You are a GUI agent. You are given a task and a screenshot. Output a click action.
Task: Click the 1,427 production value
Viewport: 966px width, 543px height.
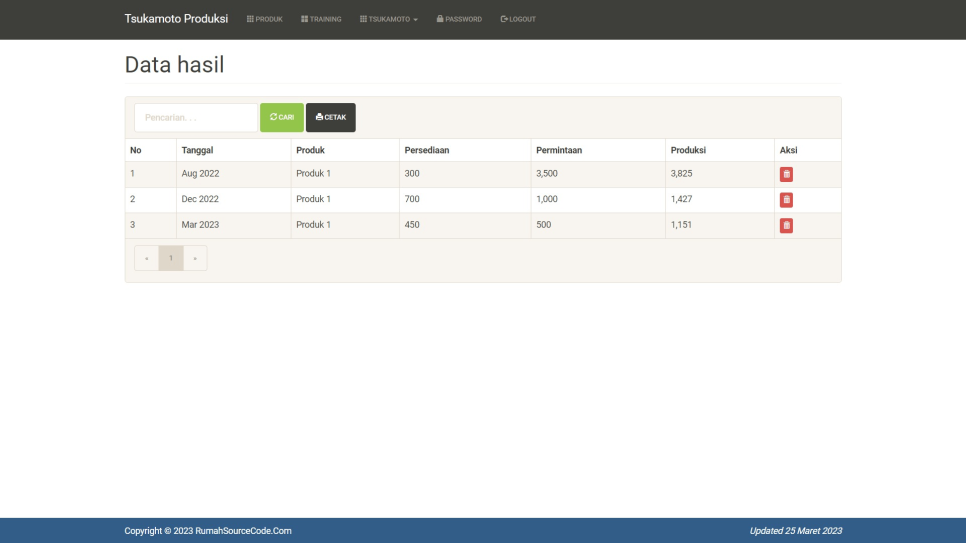(681, 199)
